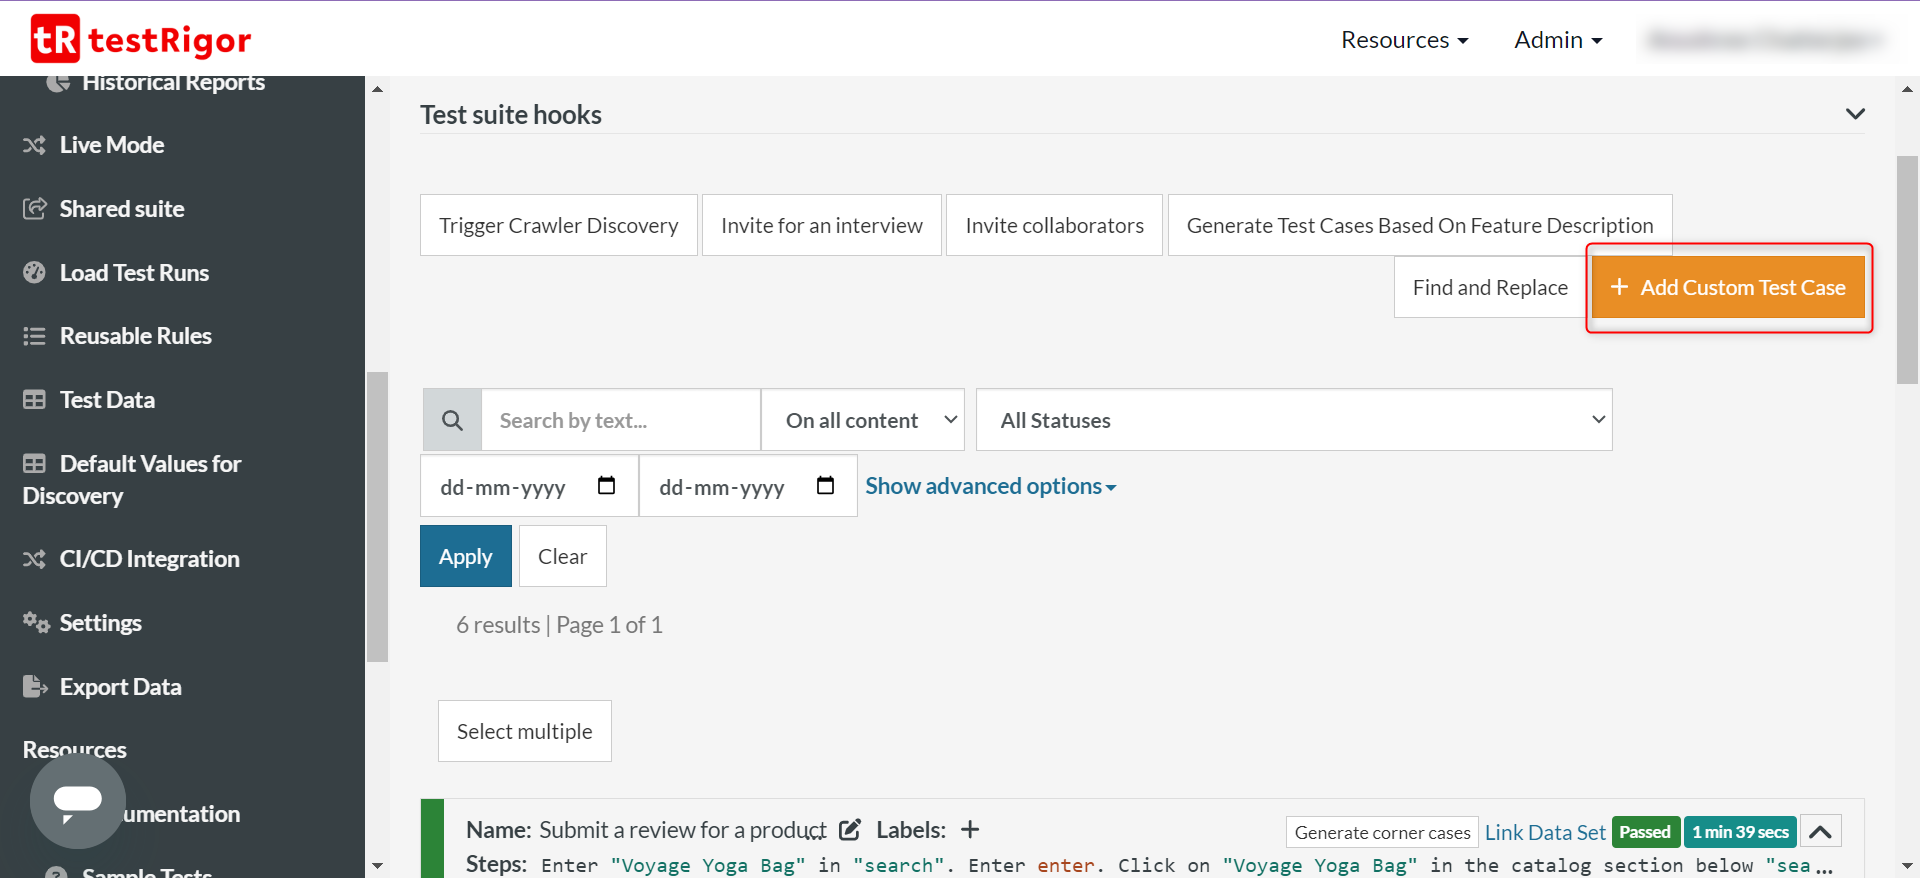Click the testRigor logo
The image size is (1920, 878).
point(141,39)
